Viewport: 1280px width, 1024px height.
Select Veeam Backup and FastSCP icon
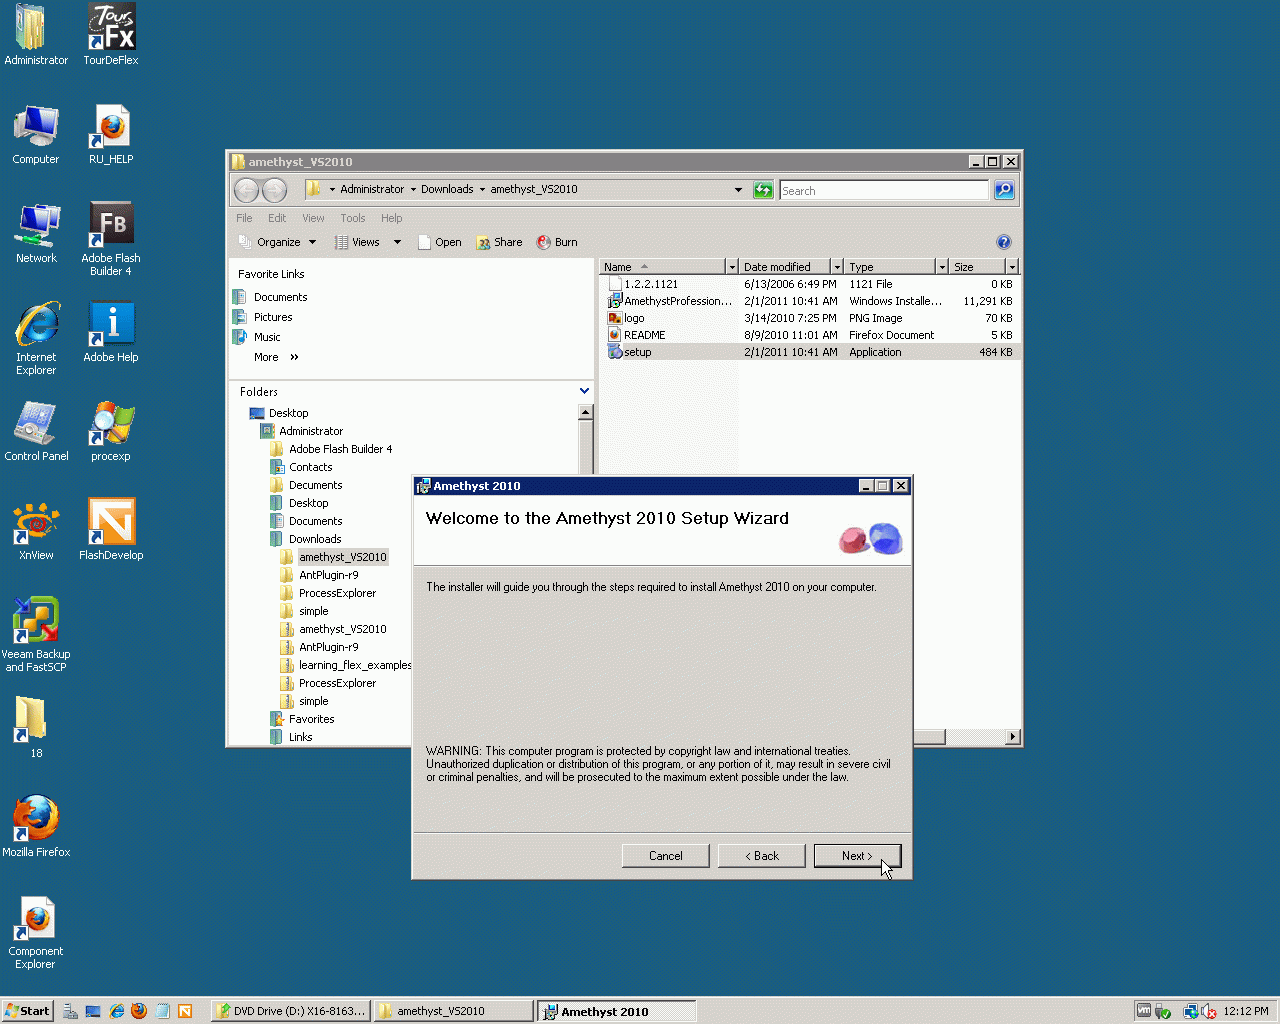pos(36,635)
